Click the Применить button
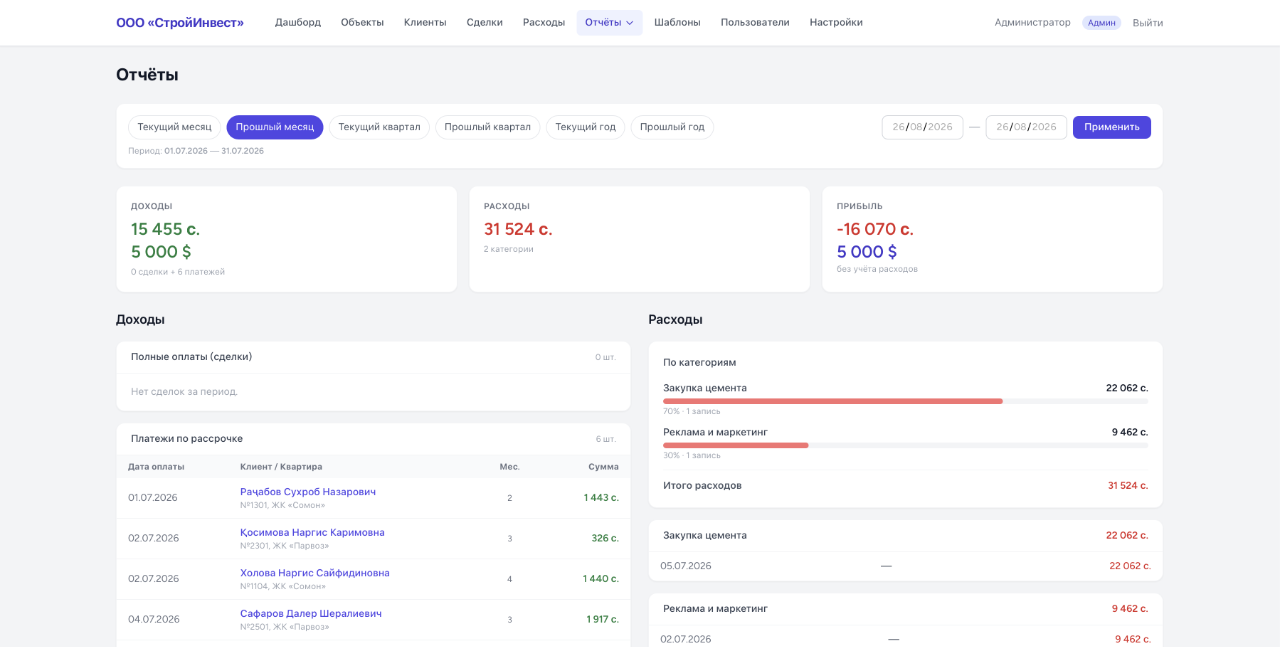Viewport: 1280px width, 647px height. tap(1112, 127)
